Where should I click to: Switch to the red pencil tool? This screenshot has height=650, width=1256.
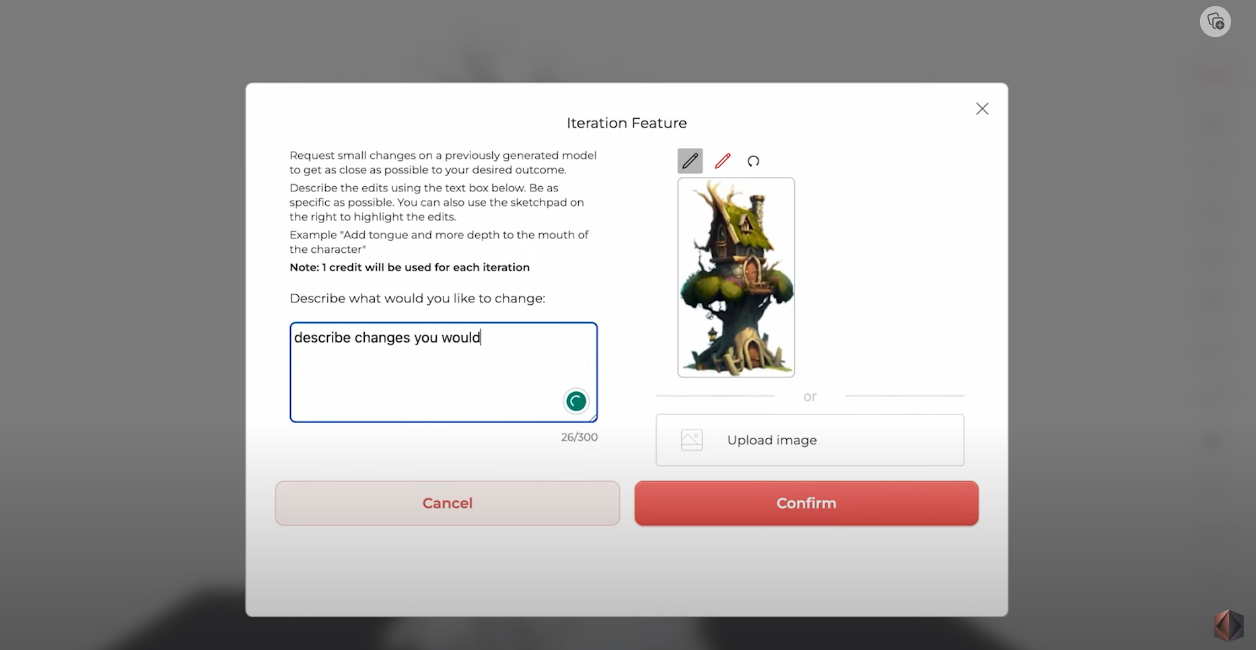722,161
